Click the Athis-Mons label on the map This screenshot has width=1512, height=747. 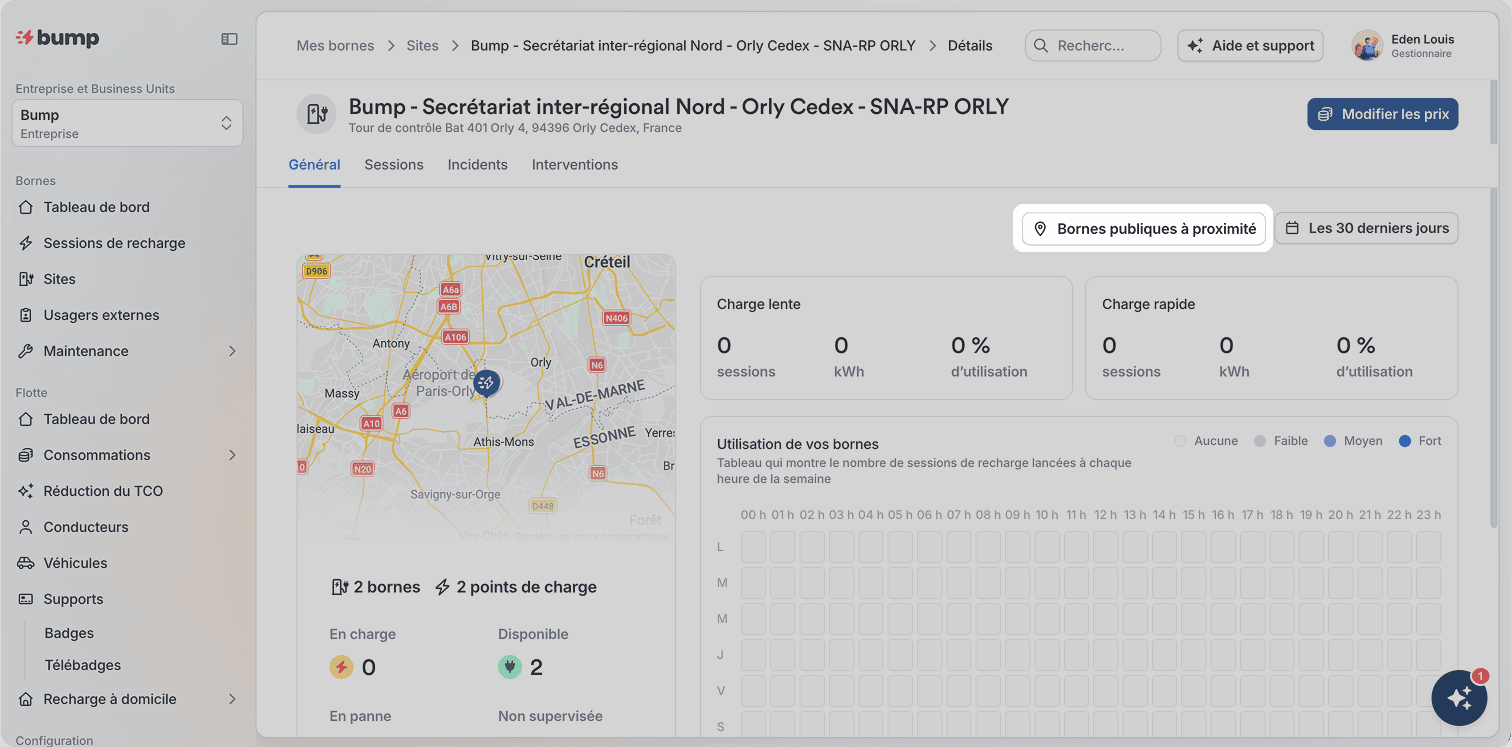click(x=504, y=441)
